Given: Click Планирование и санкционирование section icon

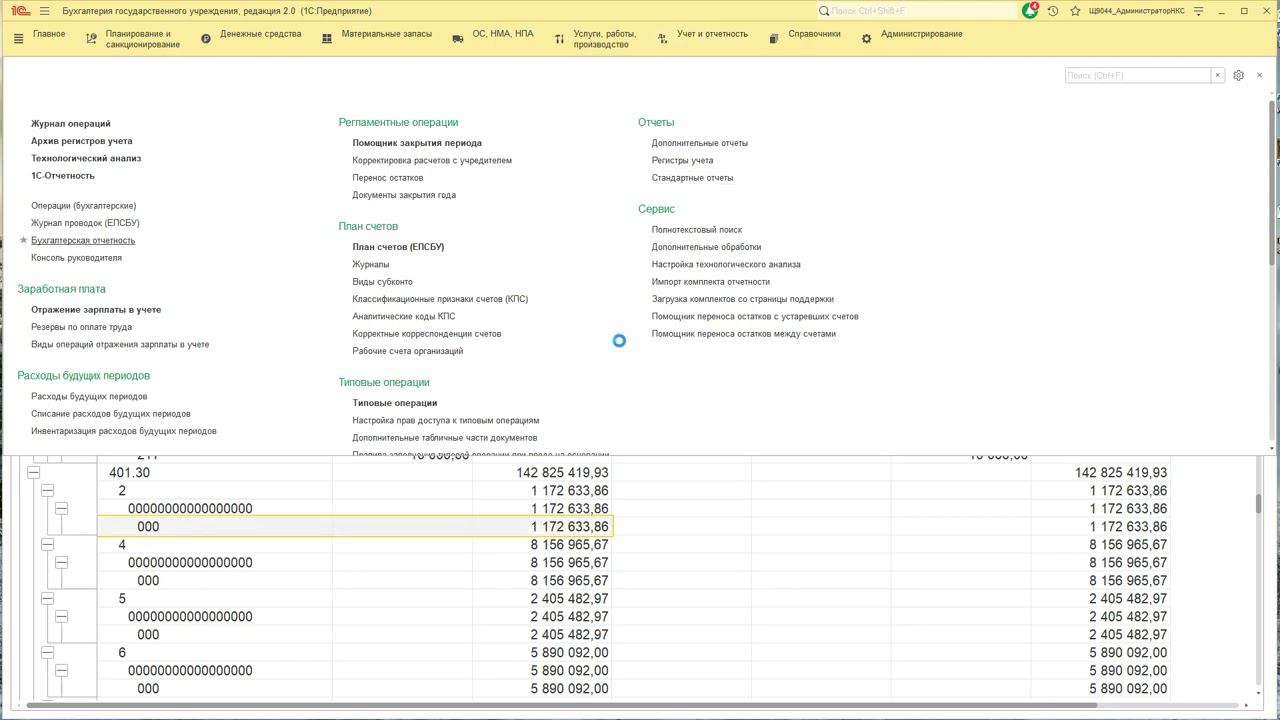Looking at the screenshot, I should [x=91, y=39].
